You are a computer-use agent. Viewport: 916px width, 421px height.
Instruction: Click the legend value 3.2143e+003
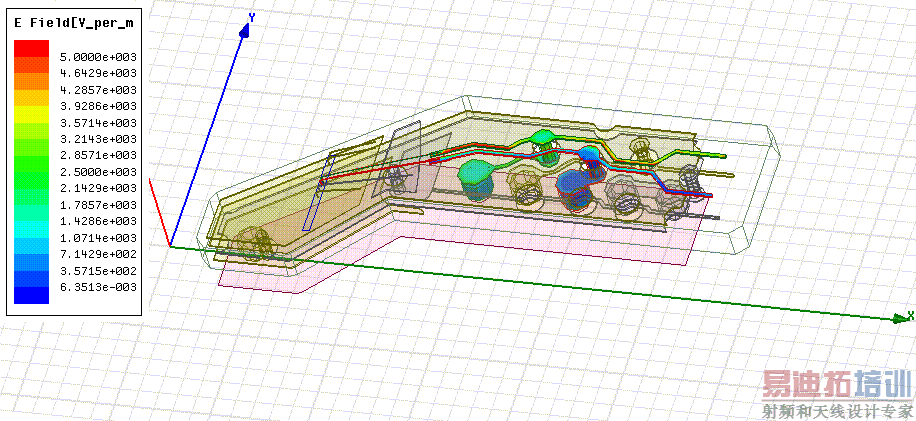(98, 139)
